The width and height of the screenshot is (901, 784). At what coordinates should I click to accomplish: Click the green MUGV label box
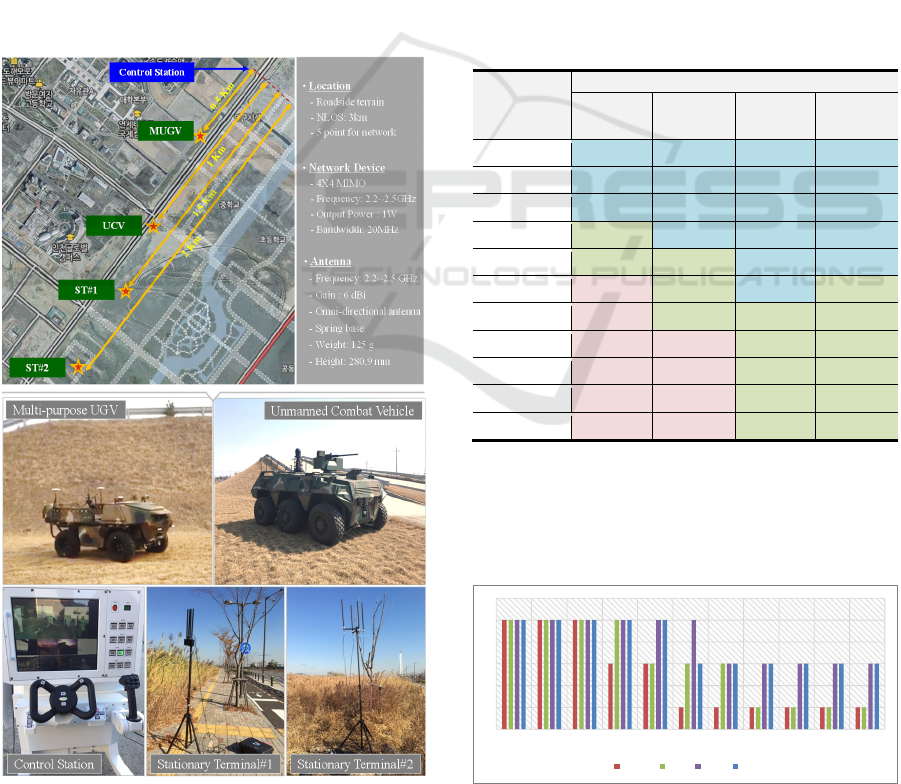[165, 131]
